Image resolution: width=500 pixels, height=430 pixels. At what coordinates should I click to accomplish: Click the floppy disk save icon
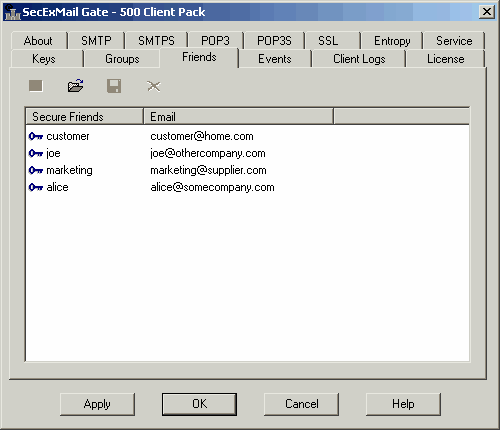point(114,86)
